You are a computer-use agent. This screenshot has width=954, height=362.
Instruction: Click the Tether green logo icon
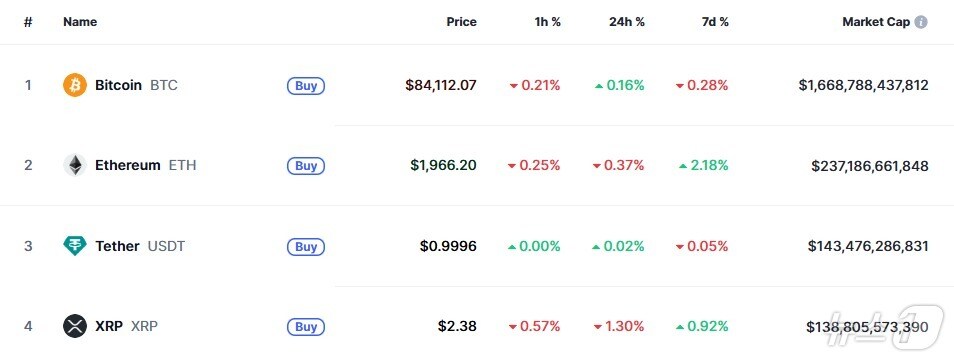[x=75, y=246]
